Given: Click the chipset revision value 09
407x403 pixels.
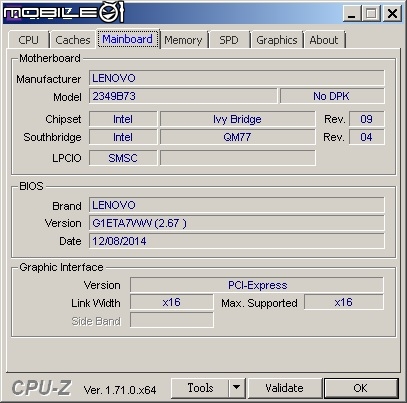Looking at the screenshot, I should (366, 119).
